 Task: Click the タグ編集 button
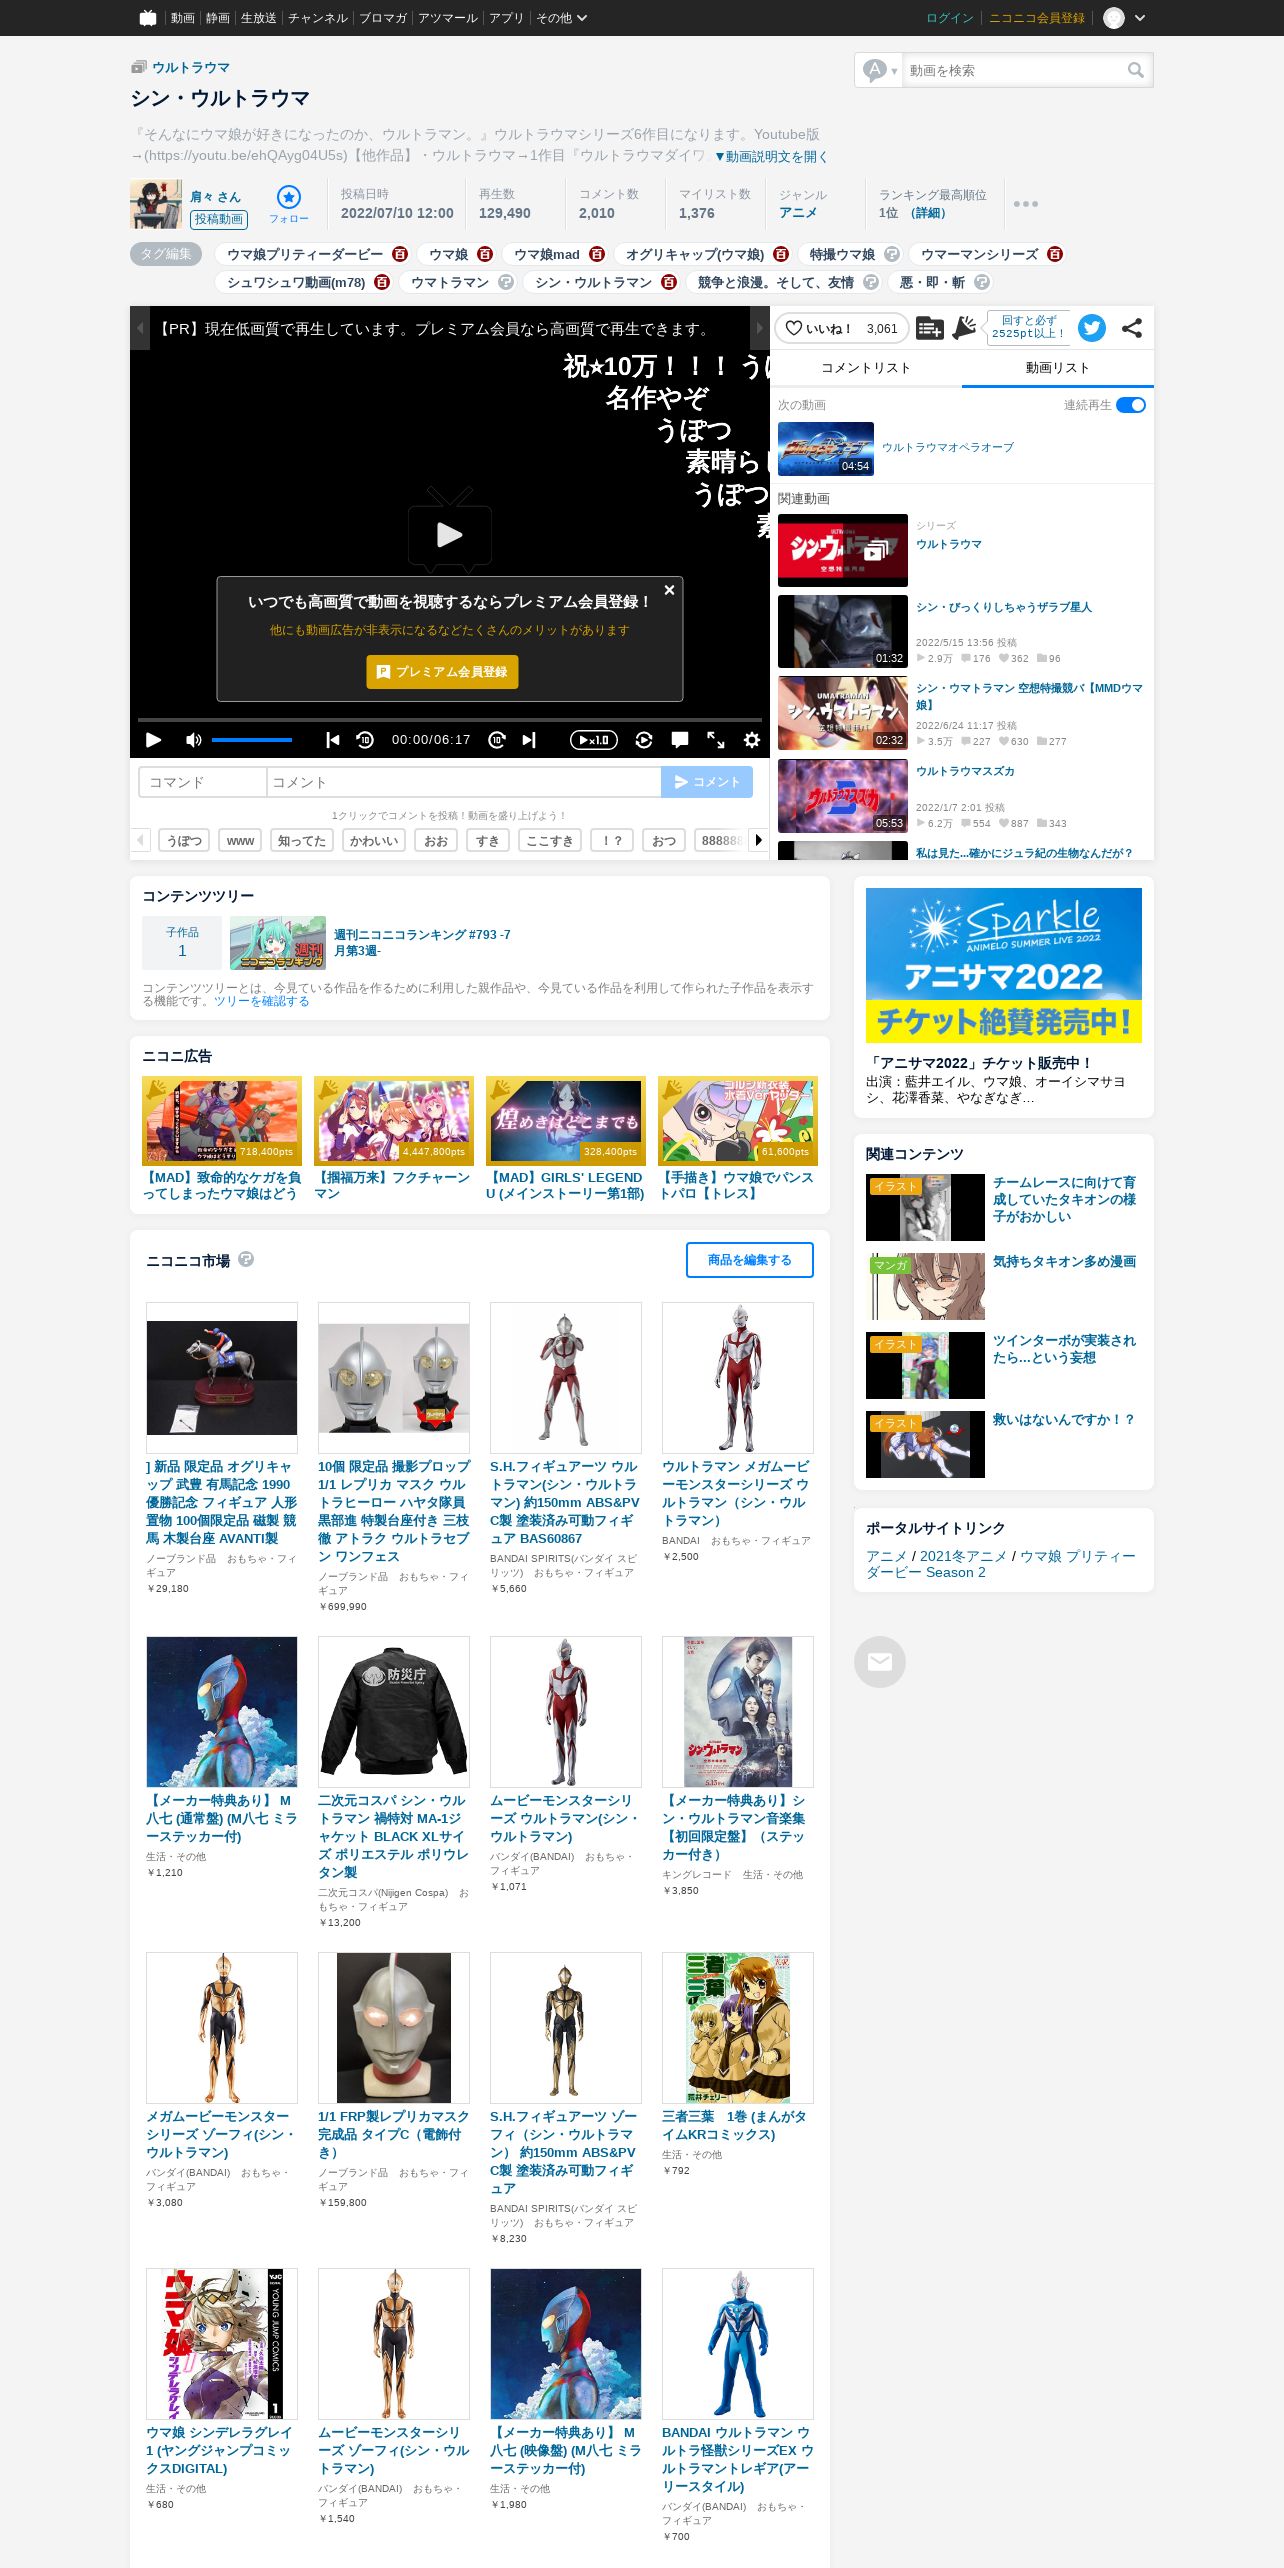(166, 254)
